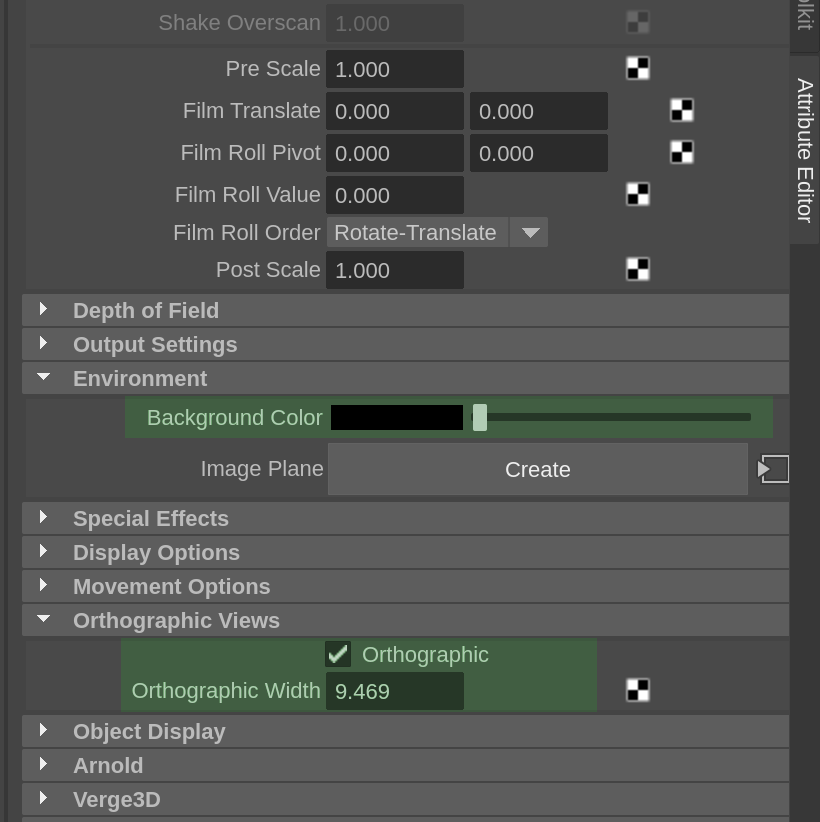820x822 pixels.
Task: Click the Post Scale map button icon
Action: tap(638, 269)
